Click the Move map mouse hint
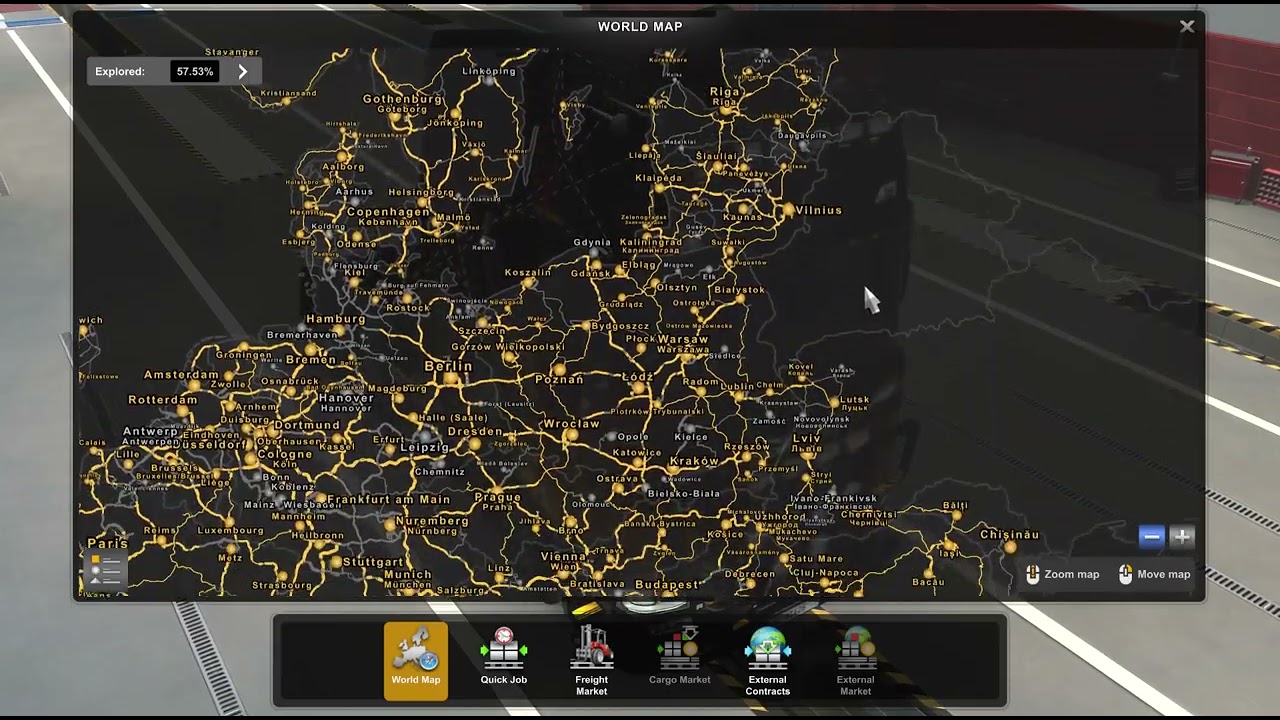 pos(1154,574)
